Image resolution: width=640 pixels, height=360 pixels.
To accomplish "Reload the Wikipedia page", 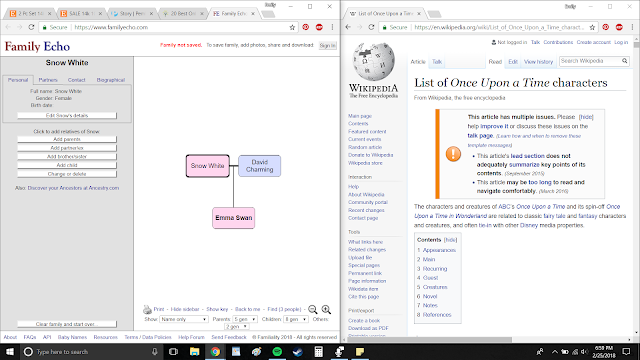I will click(x=371, y=27).
